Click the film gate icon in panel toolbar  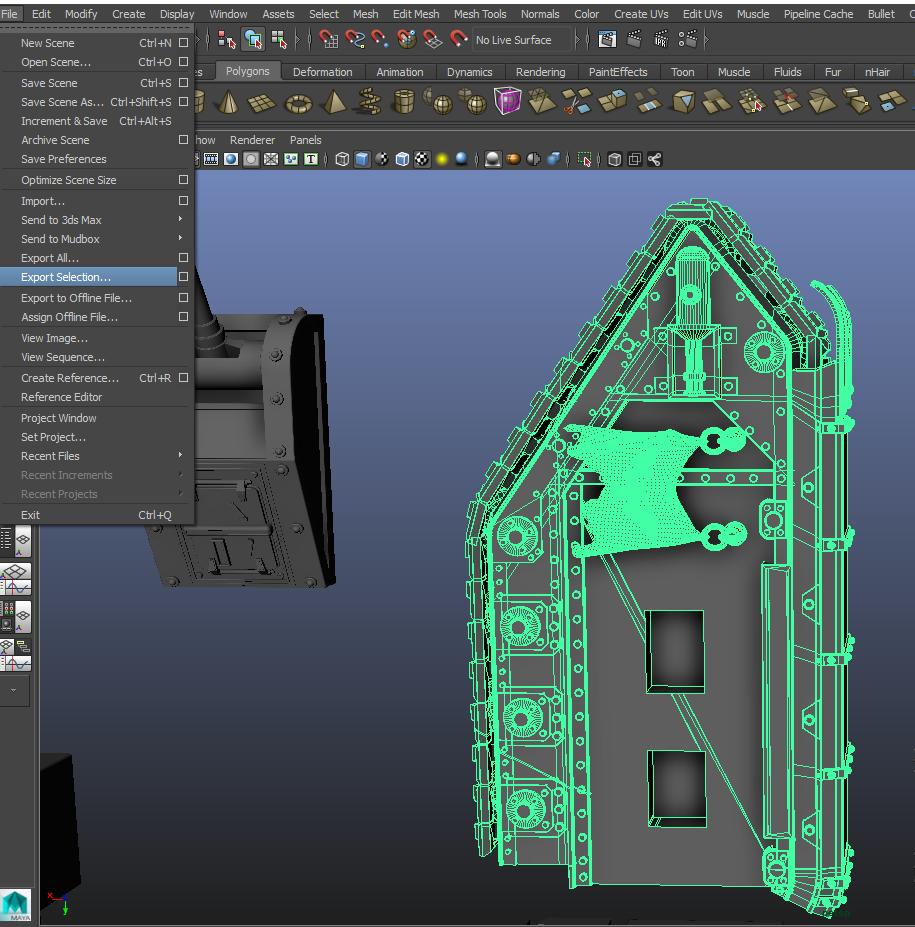[211, 159]
